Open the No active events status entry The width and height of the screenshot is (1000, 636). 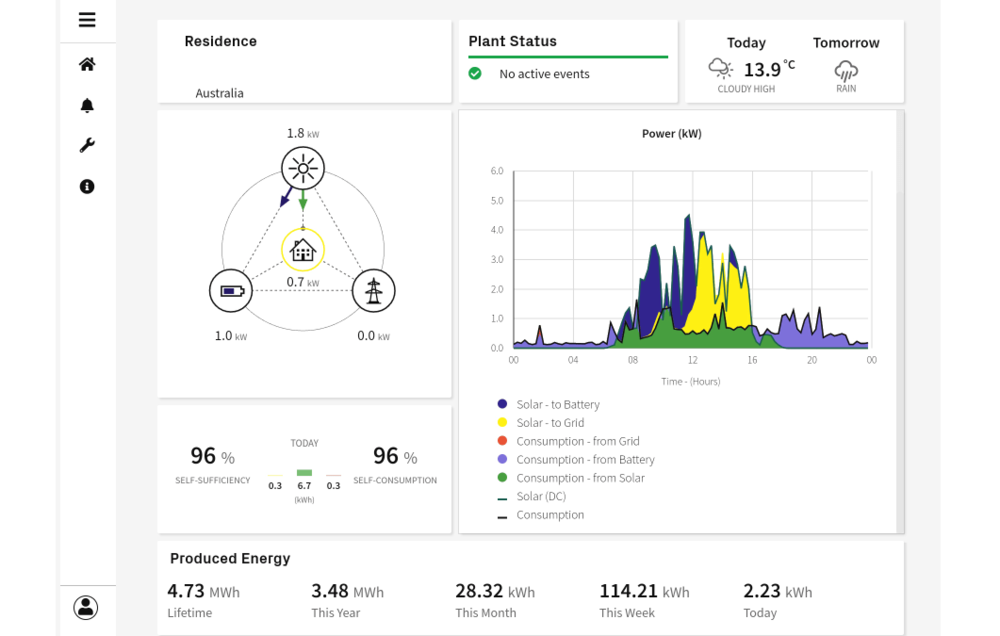[545, 73]
